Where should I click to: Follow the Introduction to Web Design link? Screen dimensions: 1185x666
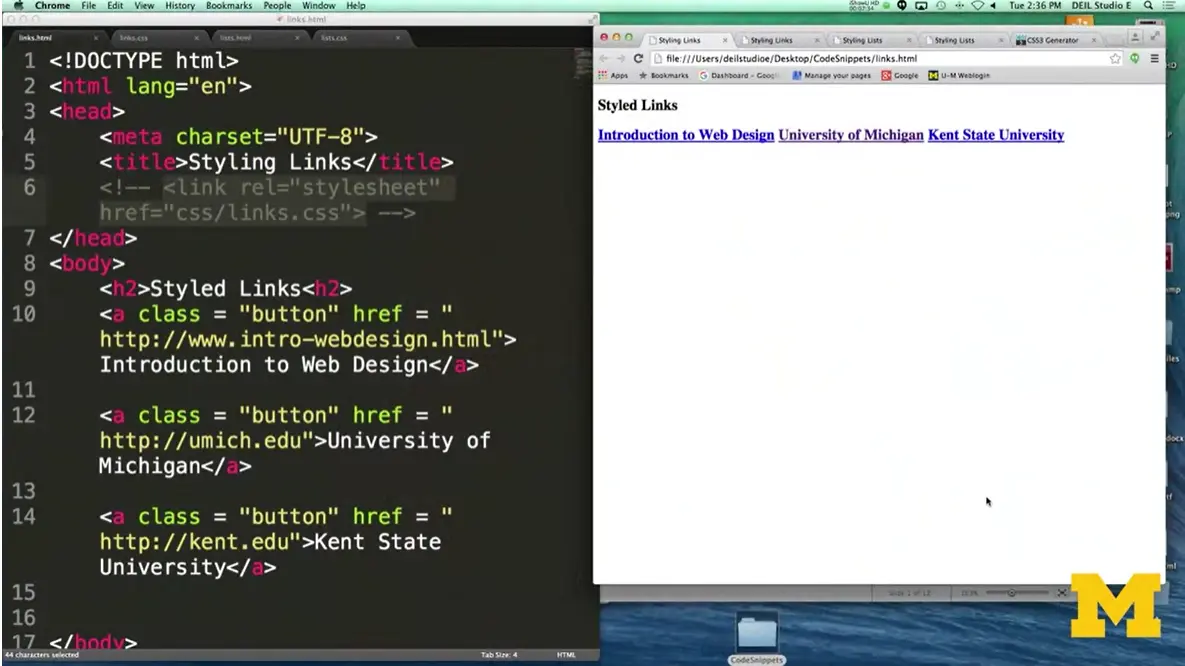click(686, 135)
